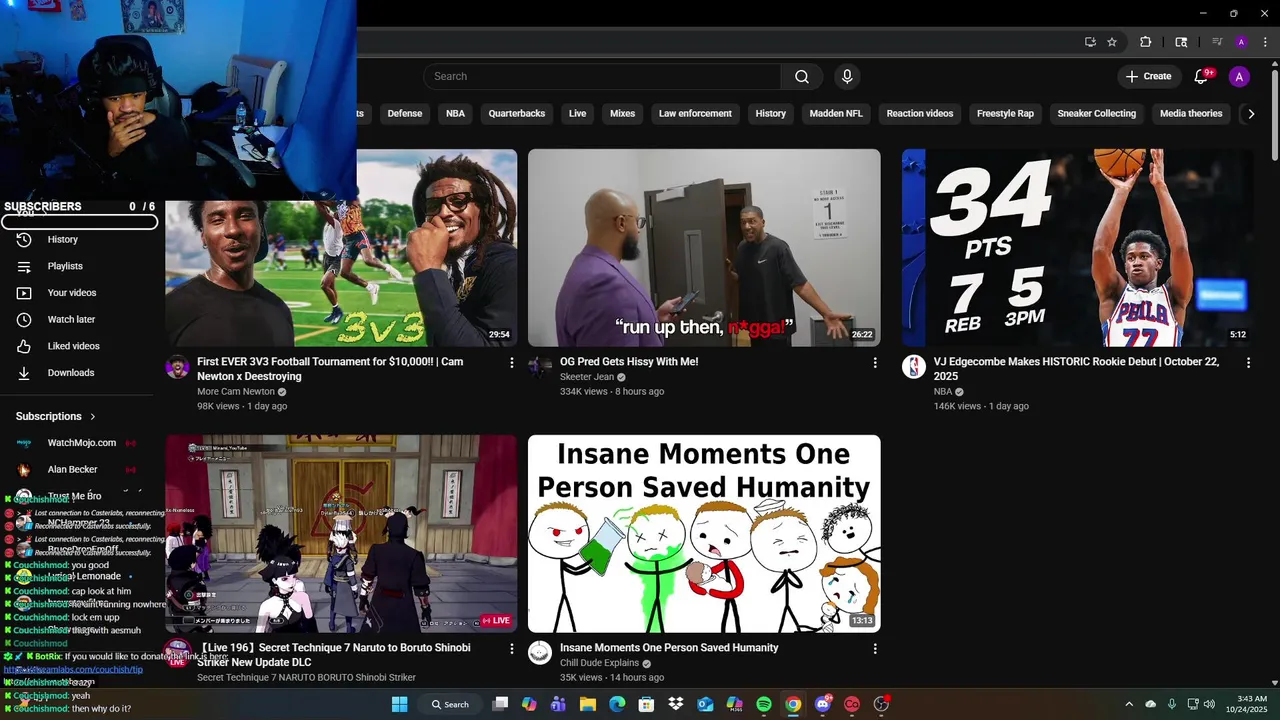Open Chrome Google Lens search icon
Screen dimensions: 1280x720
tap(1181, 42)
